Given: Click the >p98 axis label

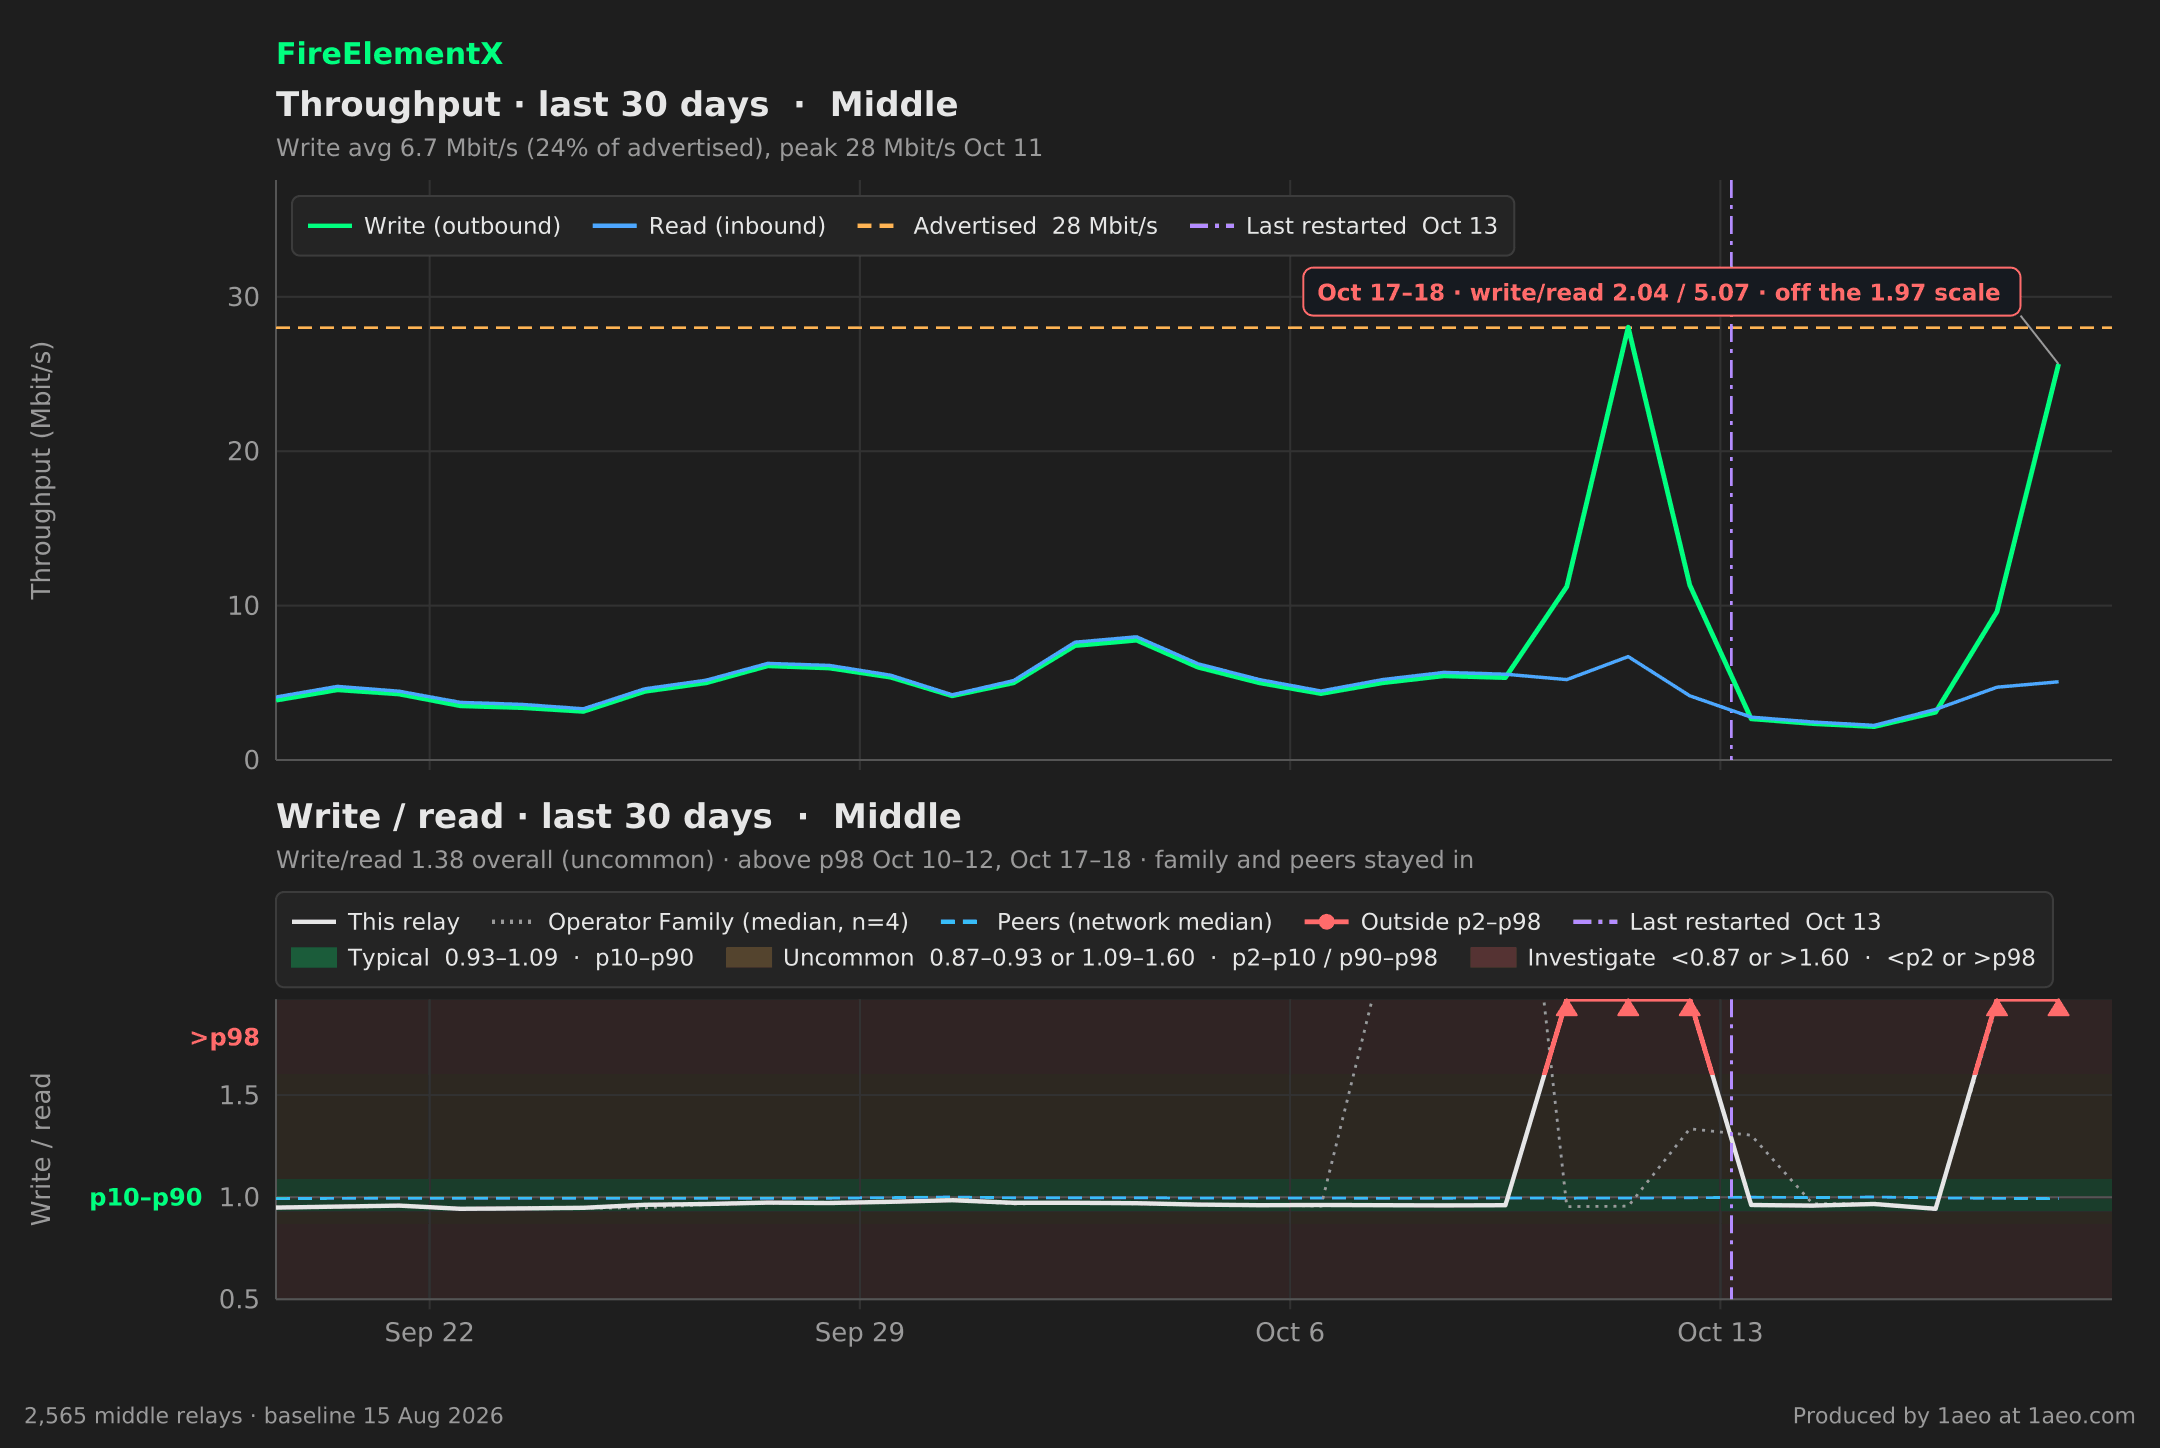Looking at the screenshot, I should [225, 1038].
